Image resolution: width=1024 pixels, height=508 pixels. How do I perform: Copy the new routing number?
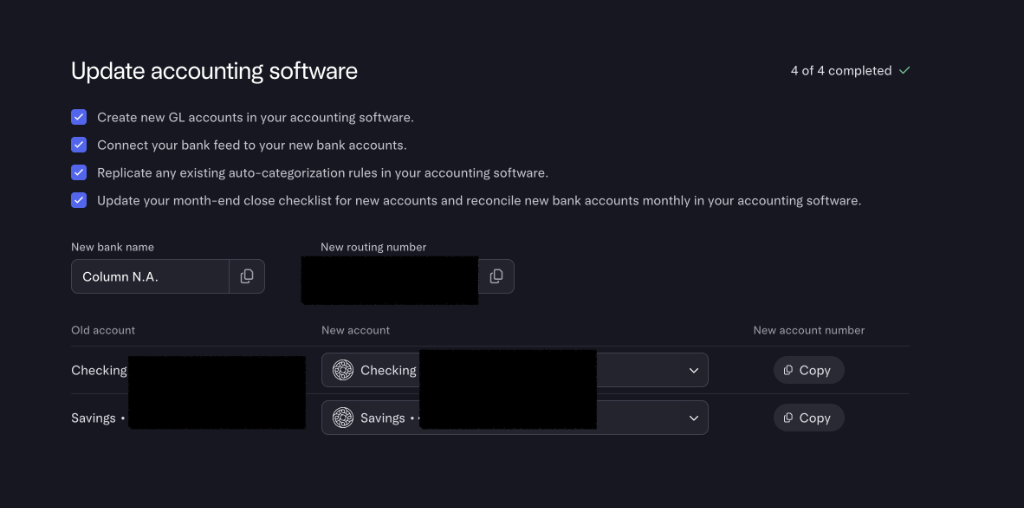pyautogui.click(x=496, y=276)
